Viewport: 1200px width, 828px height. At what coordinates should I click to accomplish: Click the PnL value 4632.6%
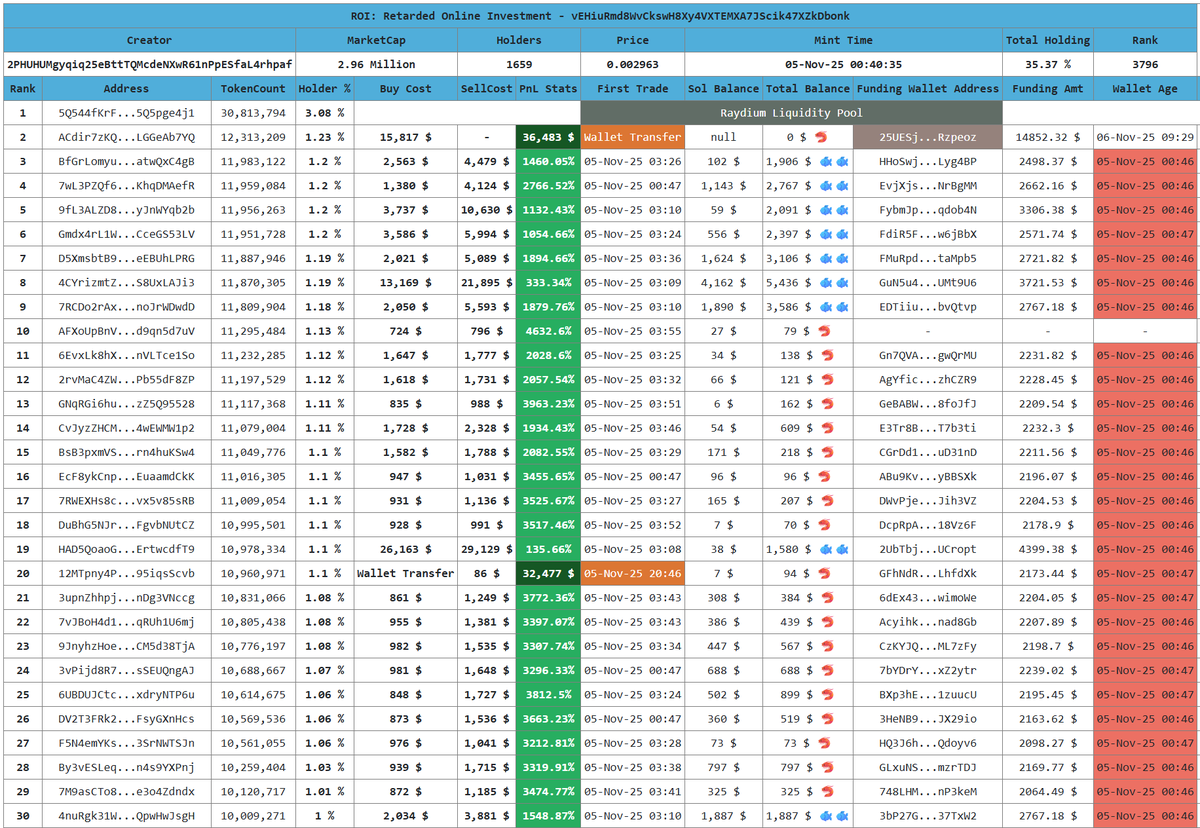pyautogui.click(x=548, y=331)
